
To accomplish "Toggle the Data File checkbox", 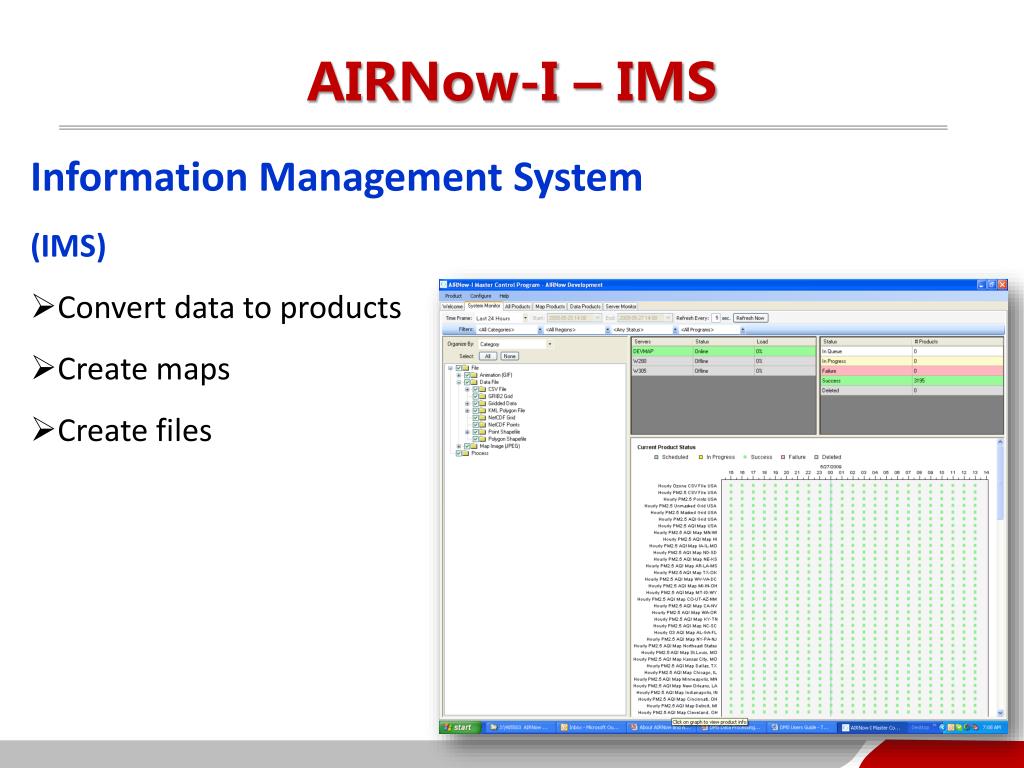I will [468, 382].
